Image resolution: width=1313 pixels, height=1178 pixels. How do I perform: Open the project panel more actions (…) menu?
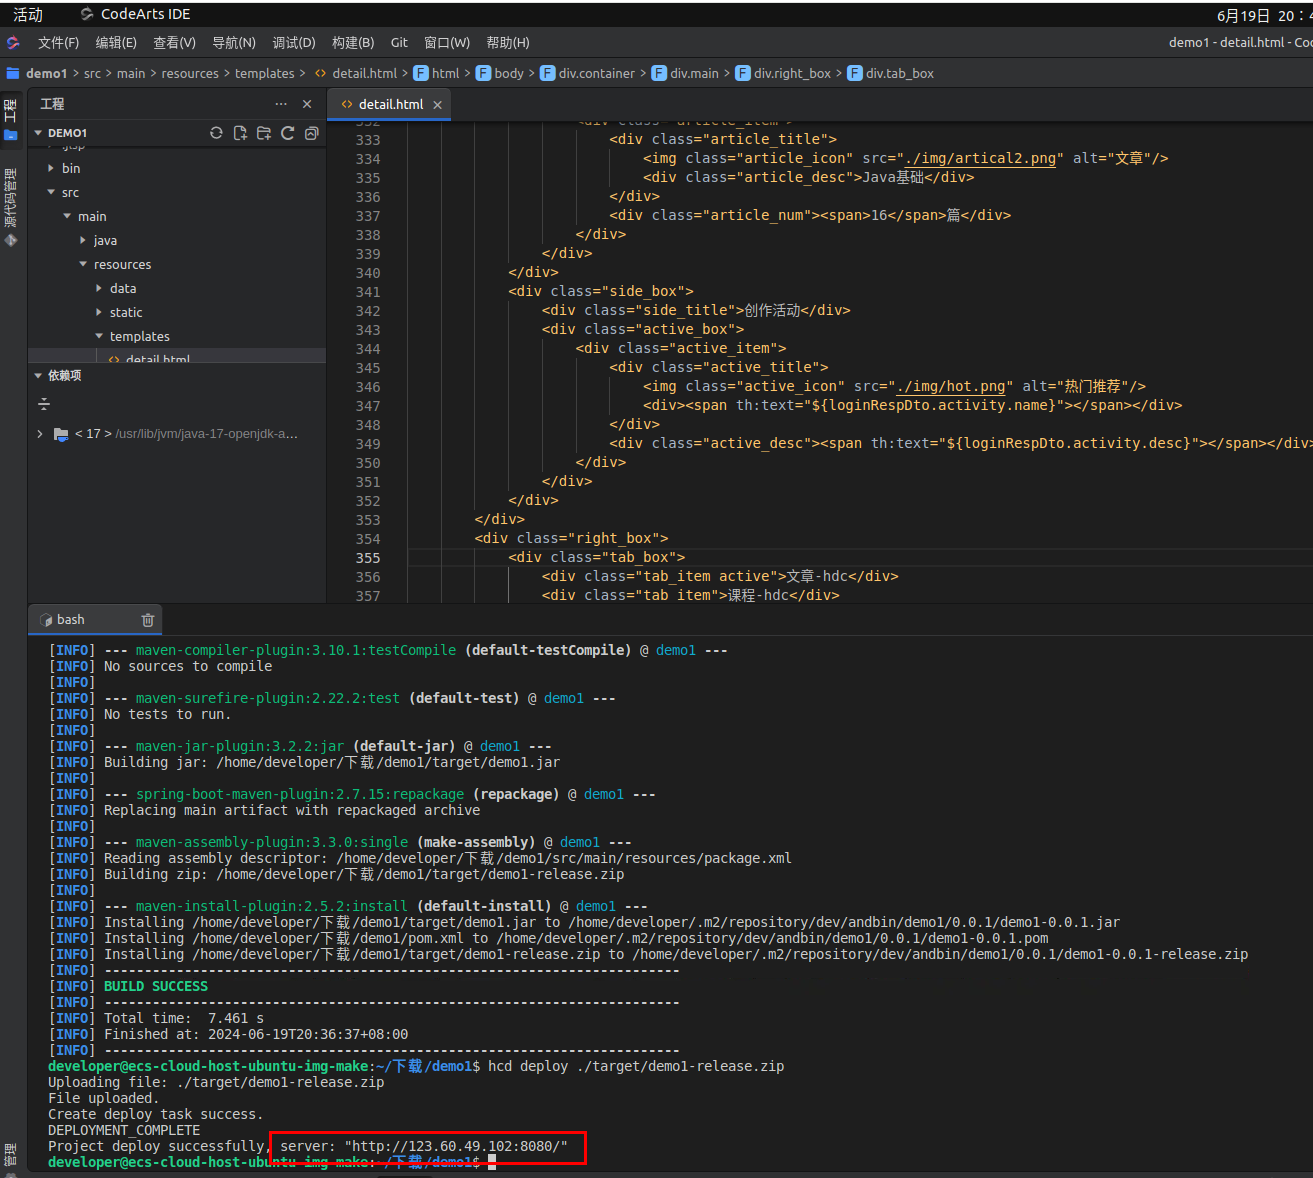(281, 104)
